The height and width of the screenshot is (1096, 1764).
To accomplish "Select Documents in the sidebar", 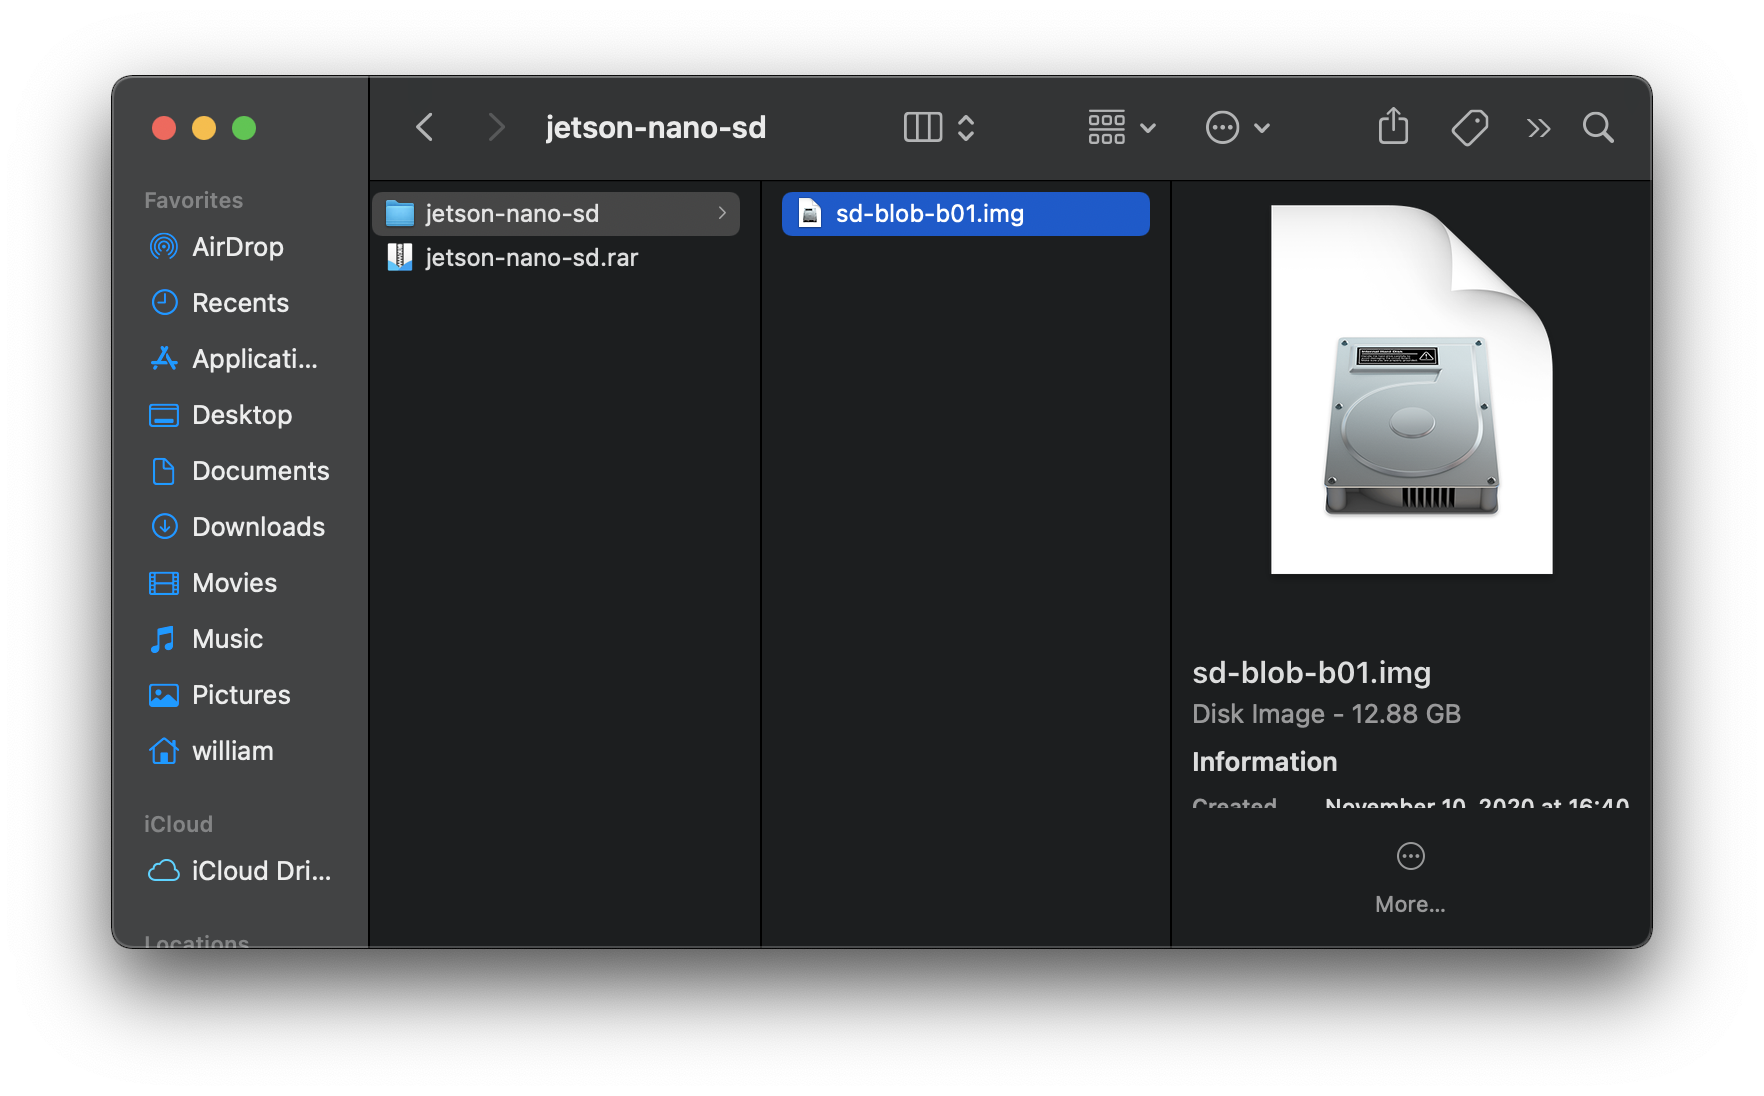I will point(259,471).
